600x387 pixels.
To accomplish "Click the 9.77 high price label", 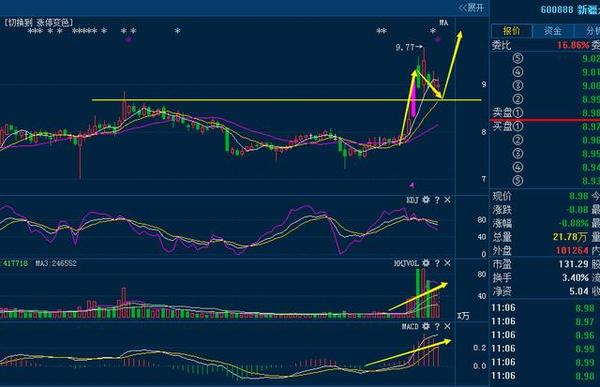I will click(405, 47).
